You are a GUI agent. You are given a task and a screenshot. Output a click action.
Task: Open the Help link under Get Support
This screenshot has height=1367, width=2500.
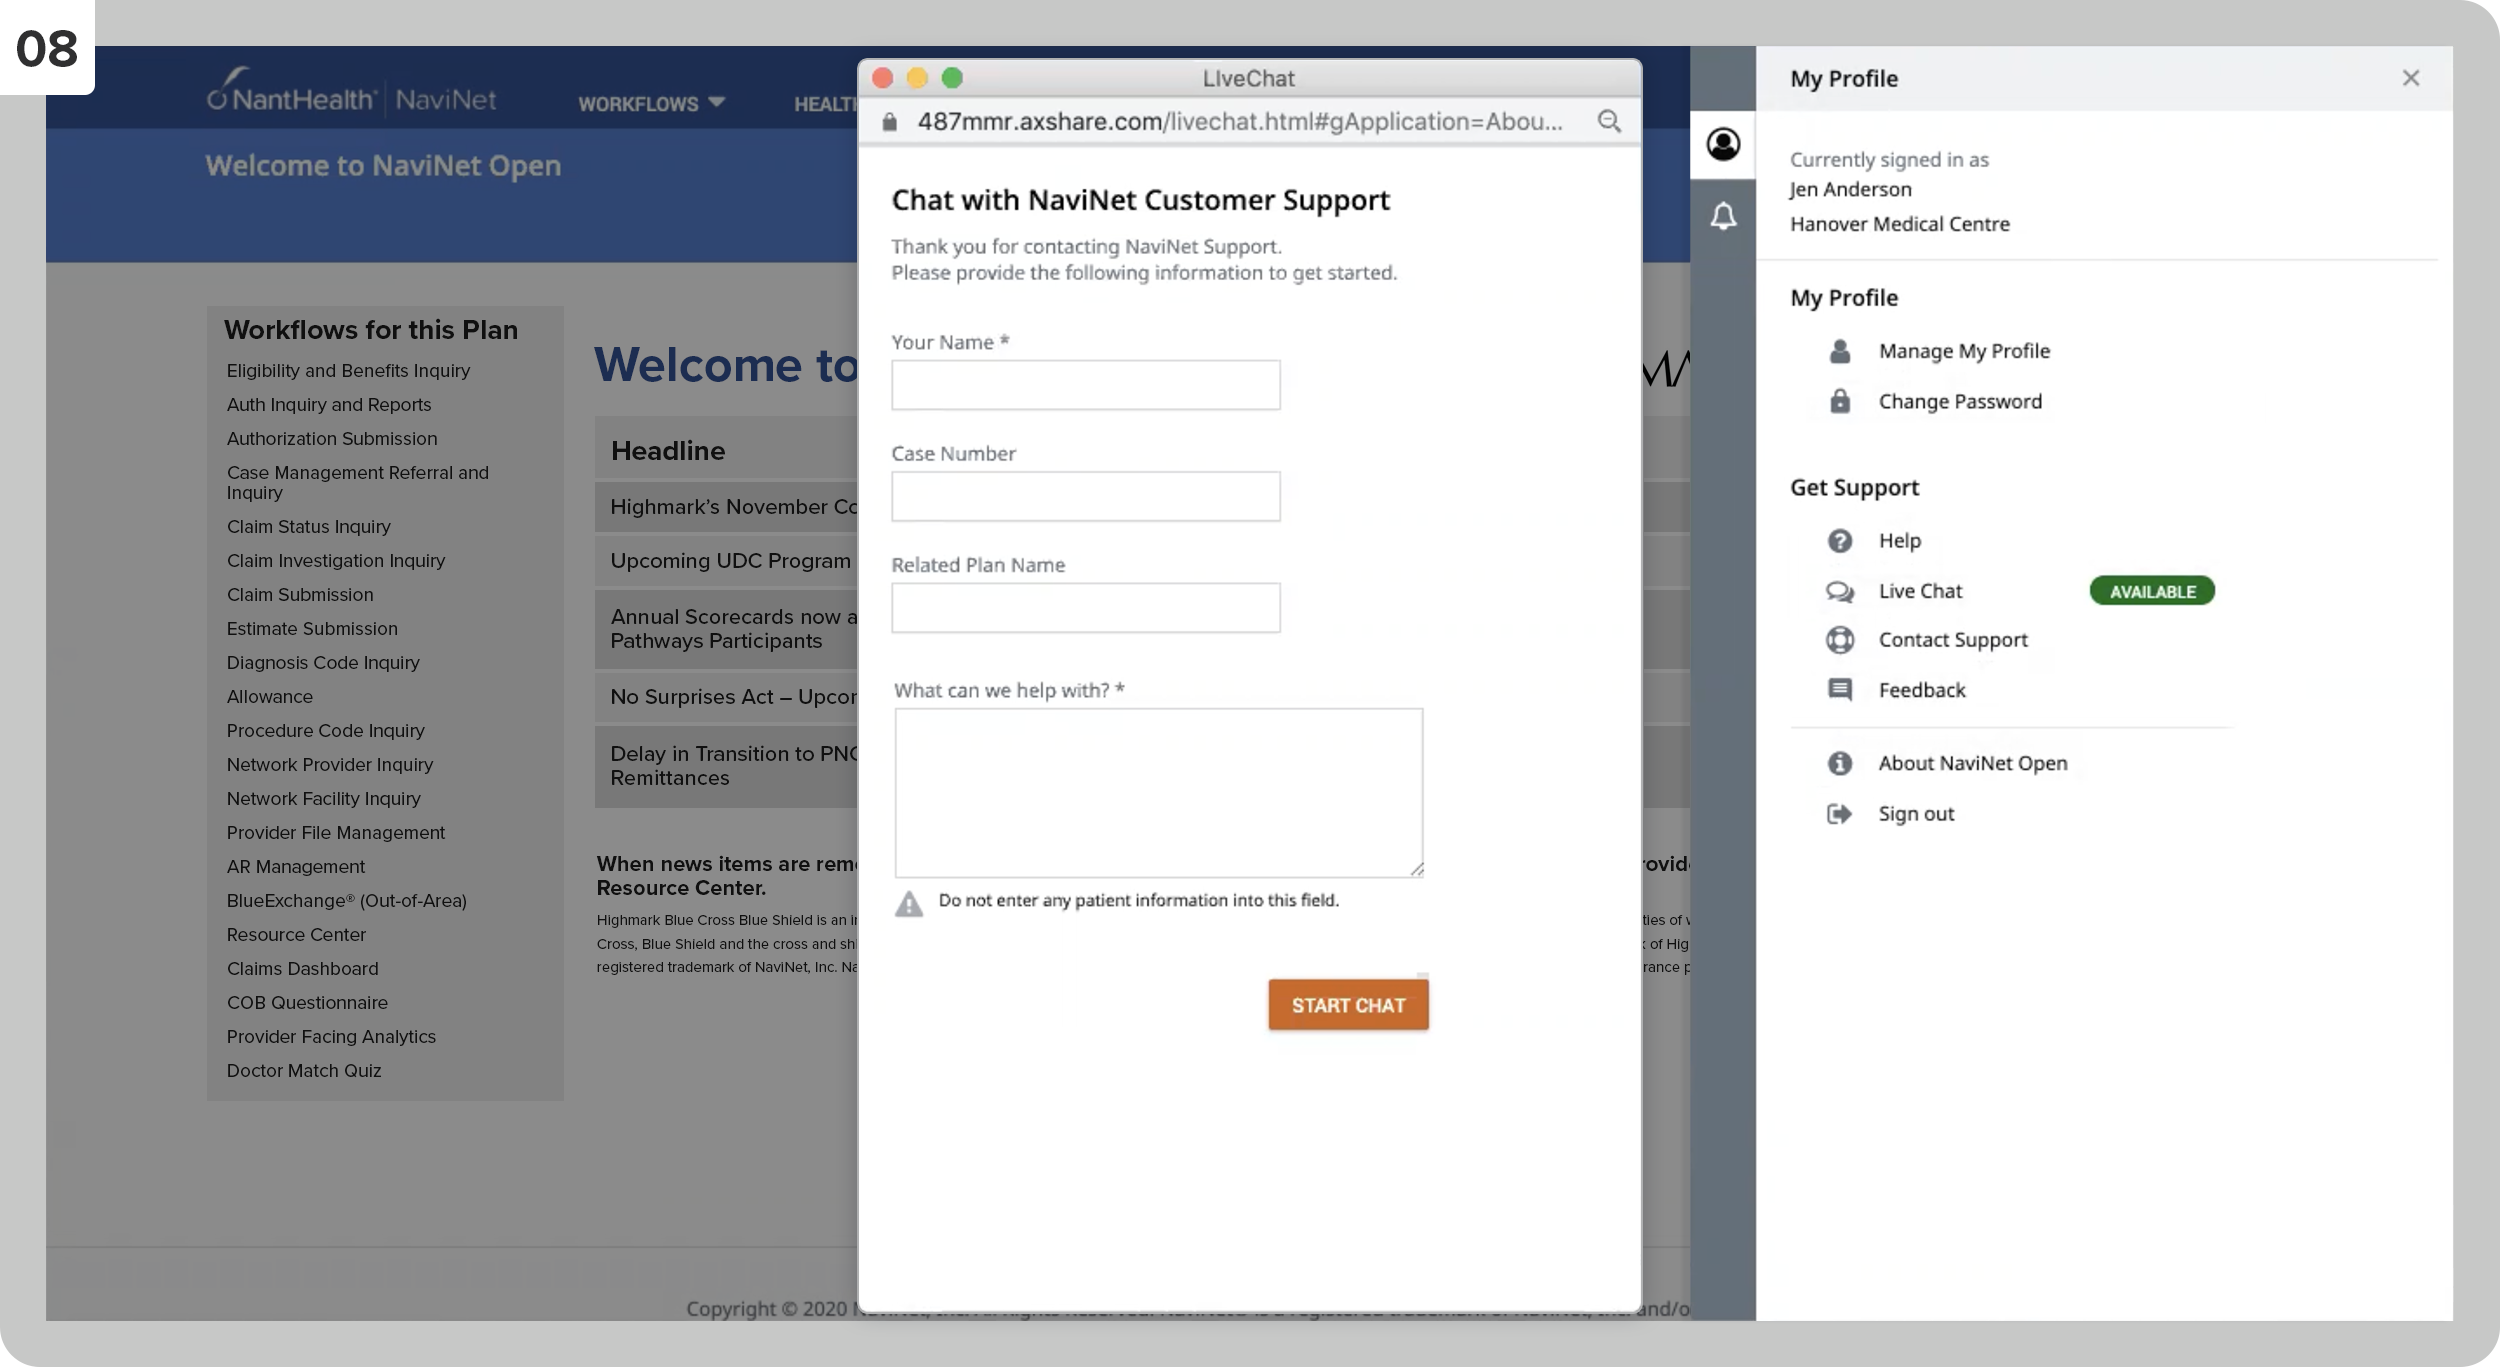[x=1899, y=541]
